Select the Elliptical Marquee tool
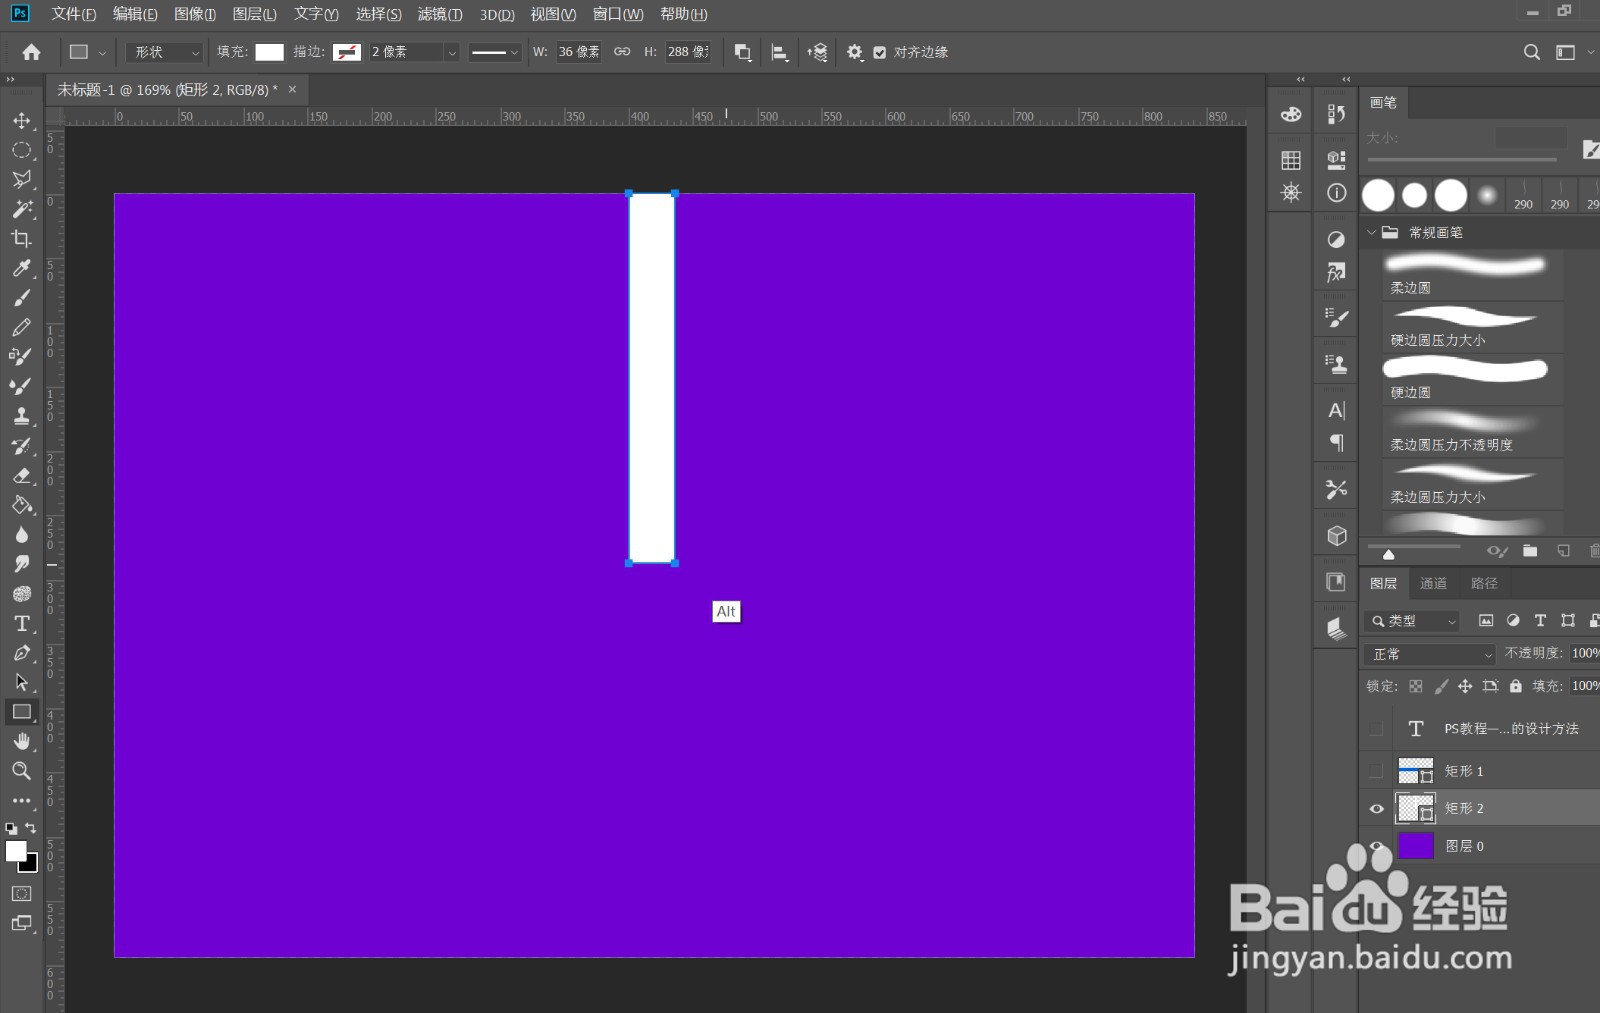This screenshot has height=1013, width=1600. pos(21,150)
